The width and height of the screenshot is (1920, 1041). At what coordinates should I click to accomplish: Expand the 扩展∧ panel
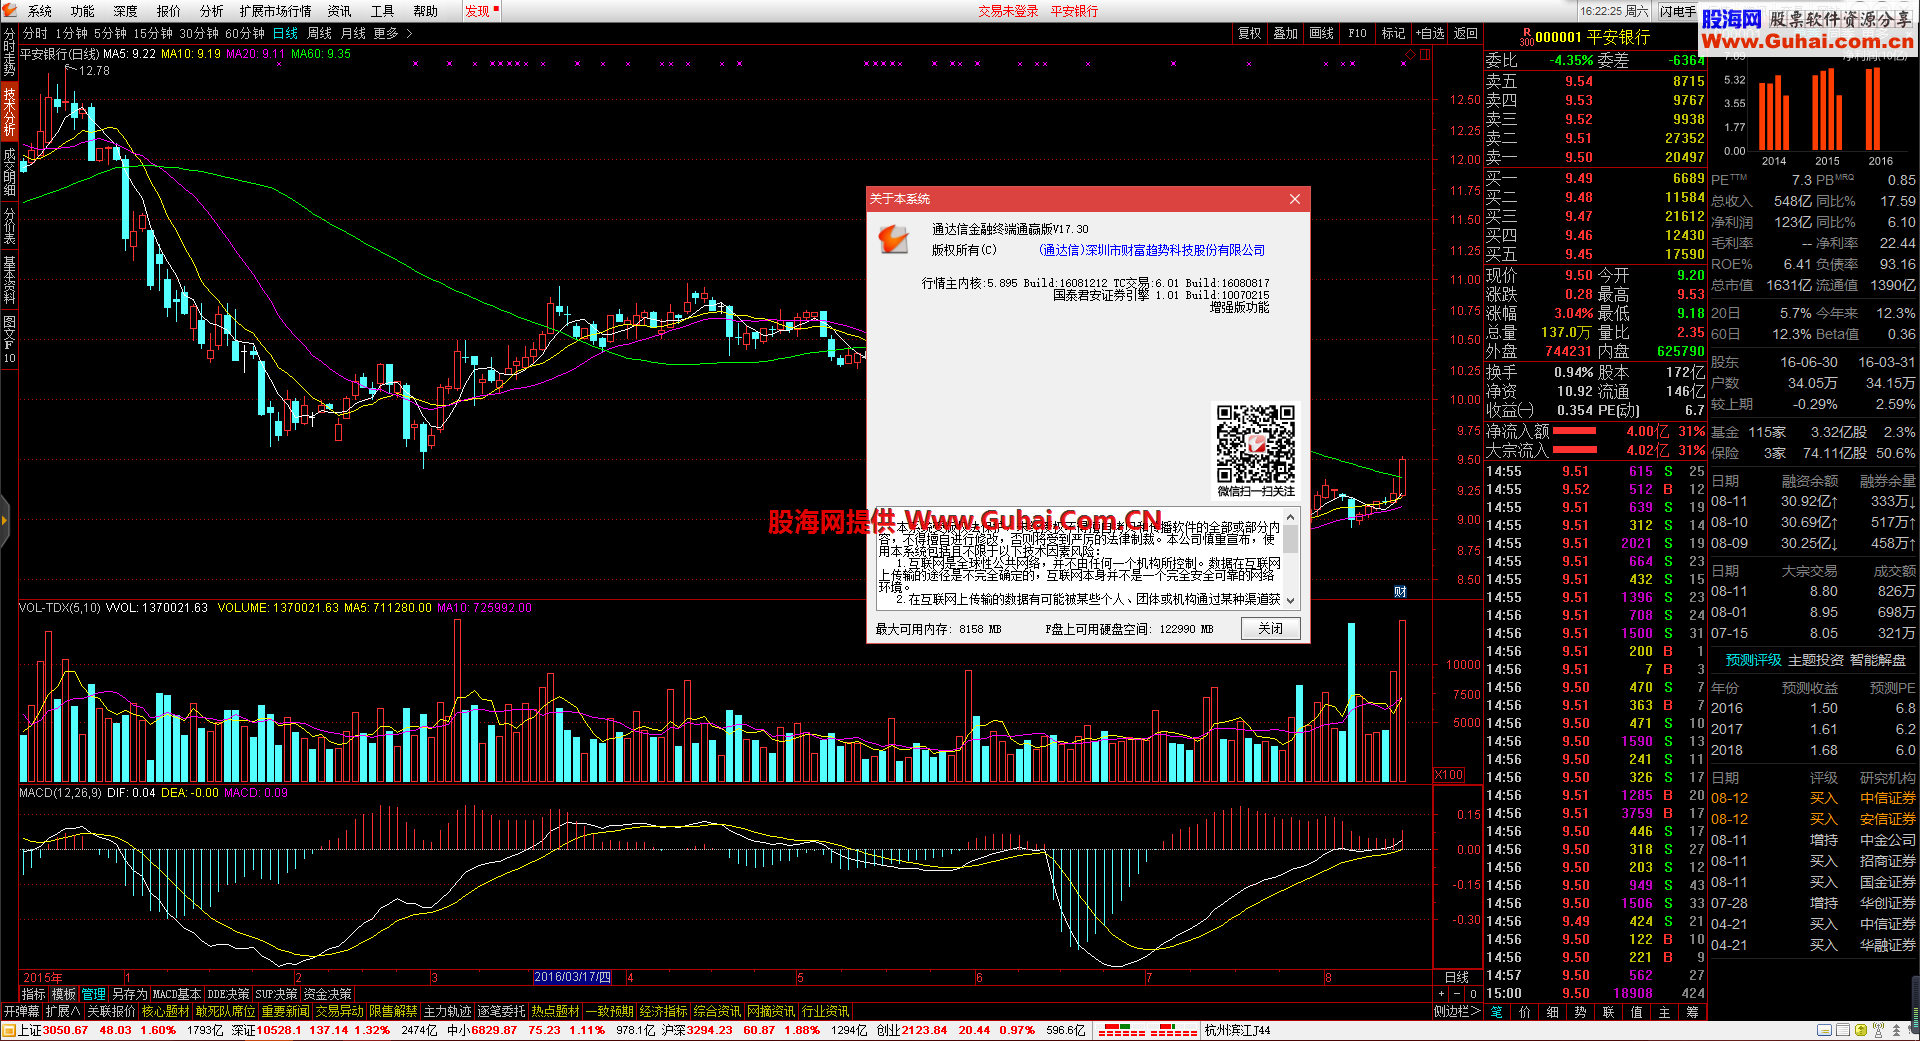pyautogui.click(x=63, y=1011)
